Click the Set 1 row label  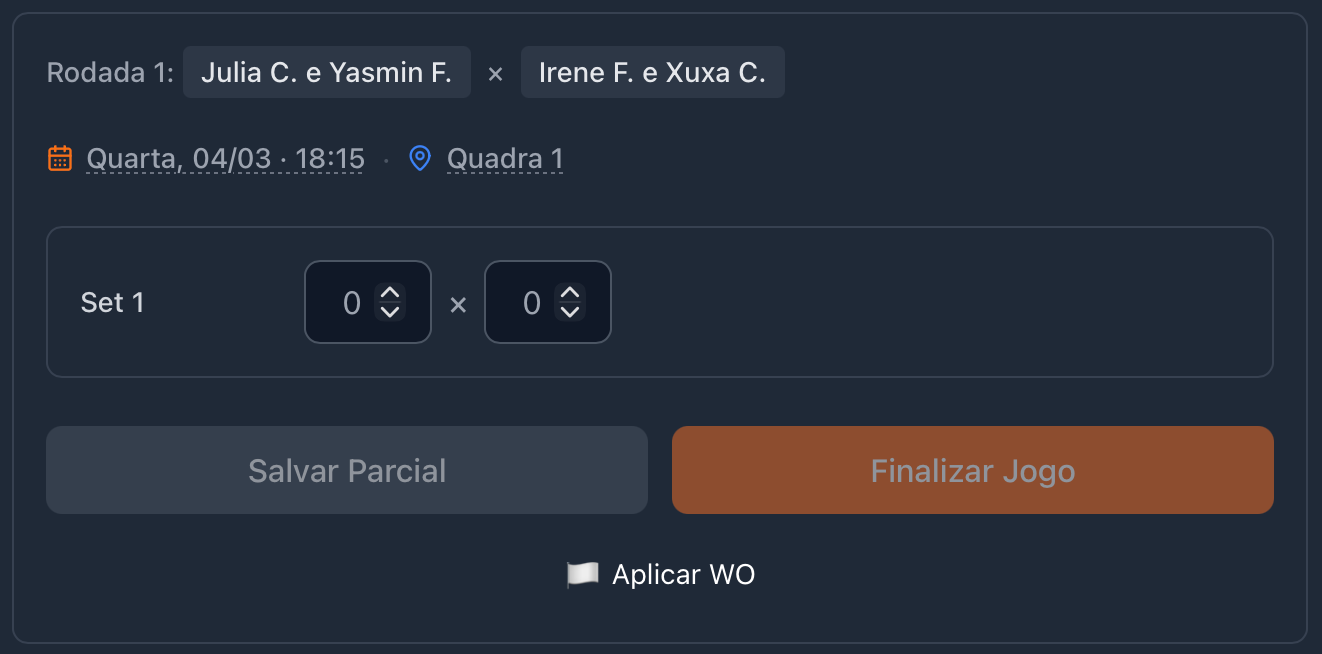tap(112, 303)
